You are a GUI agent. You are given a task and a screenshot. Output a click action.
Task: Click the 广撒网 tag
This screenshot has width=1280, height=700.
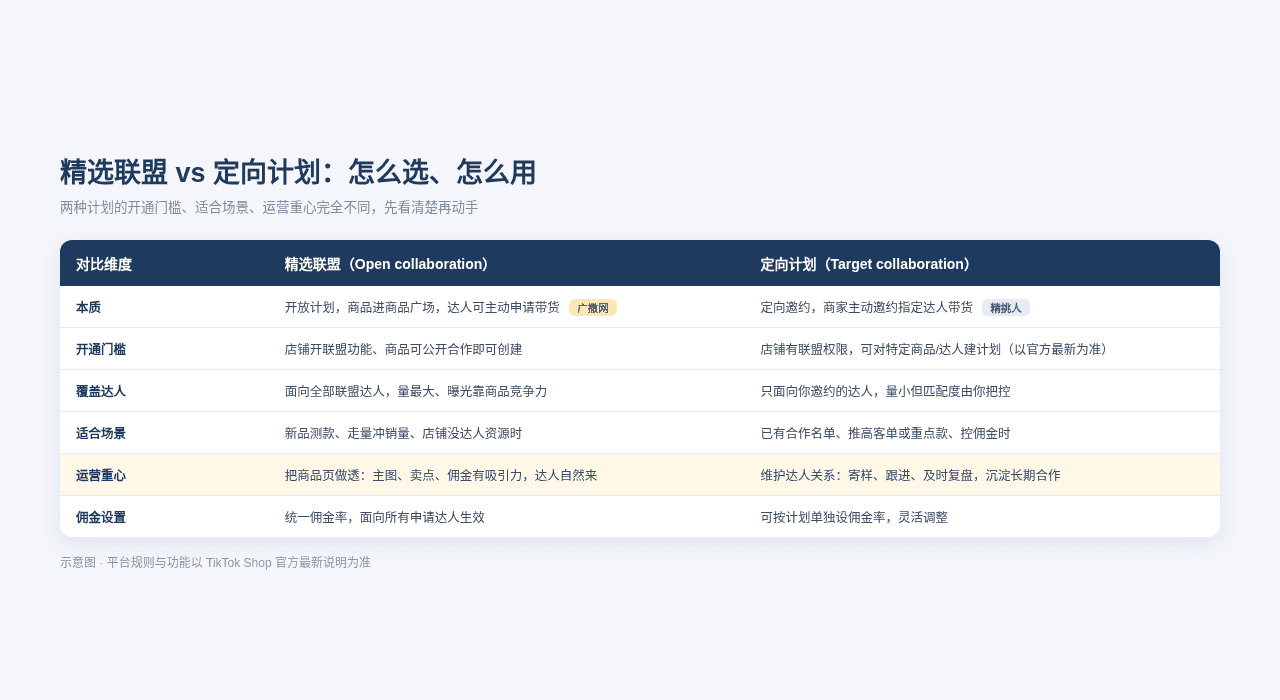pos(593,308)
